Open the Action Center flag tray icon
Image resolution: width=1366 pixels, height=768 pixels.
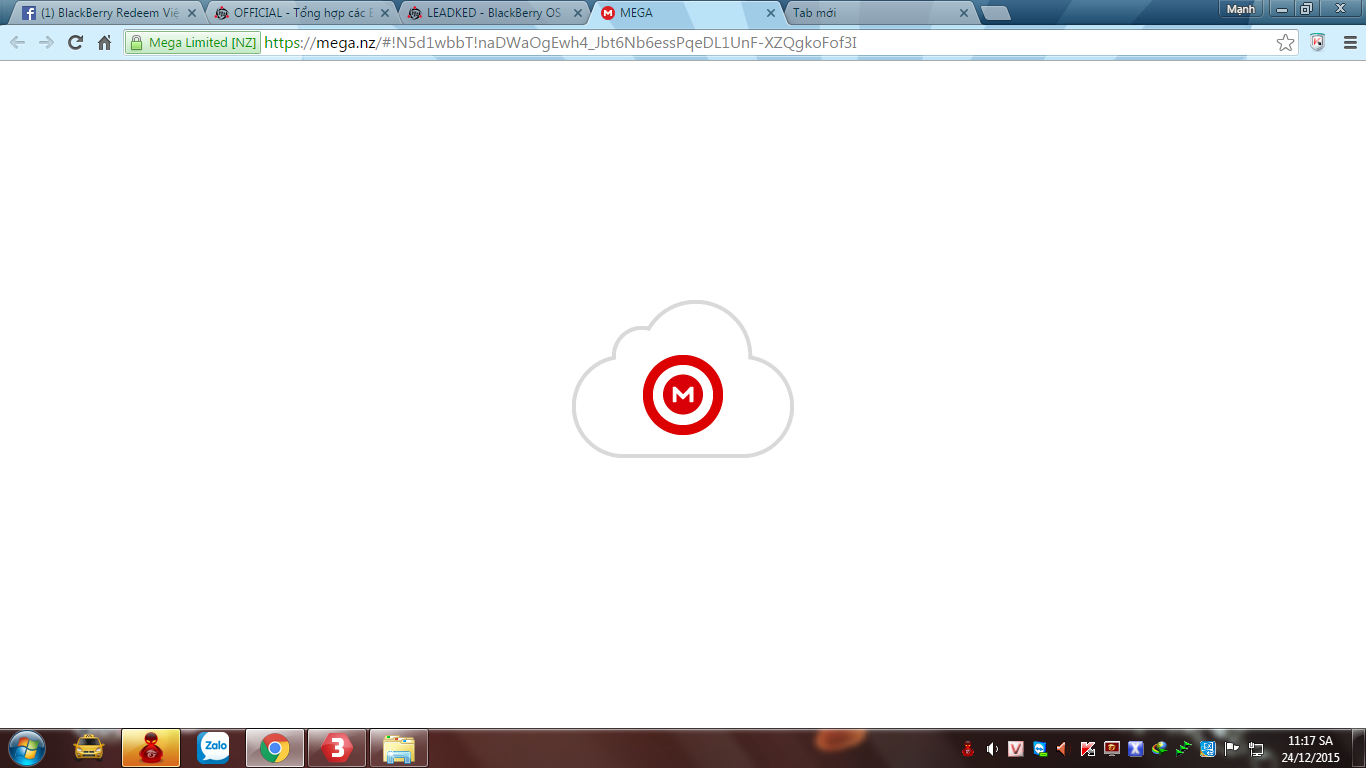tap(1232, 748)
